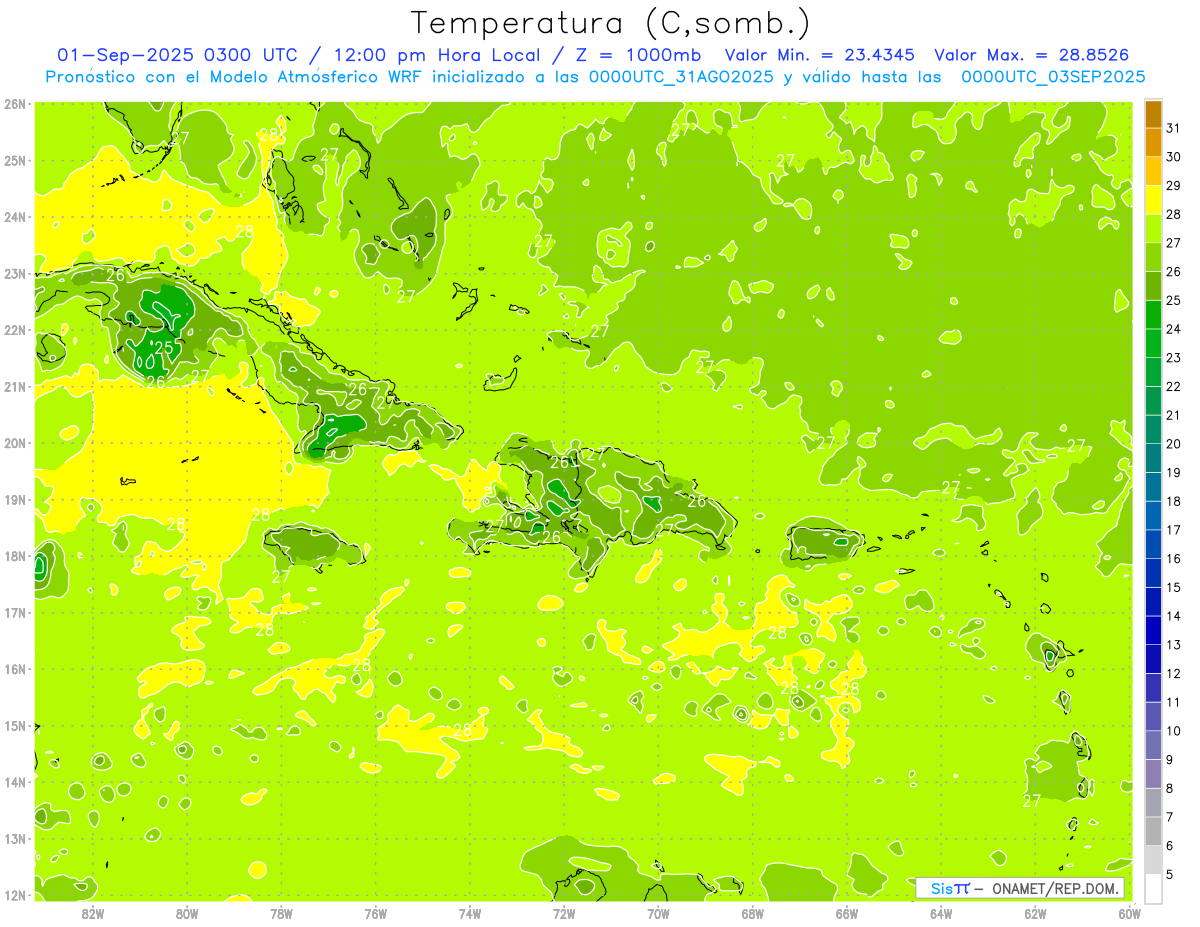Select 'Valor Min. = 23.4345' text
The height and width of the screenshot is (927, 1200).
pos(819,55)
